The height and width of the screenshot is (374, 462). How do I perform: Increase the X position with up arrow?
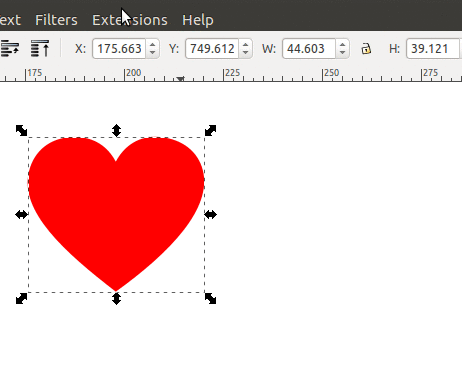[x=152, y=45]
